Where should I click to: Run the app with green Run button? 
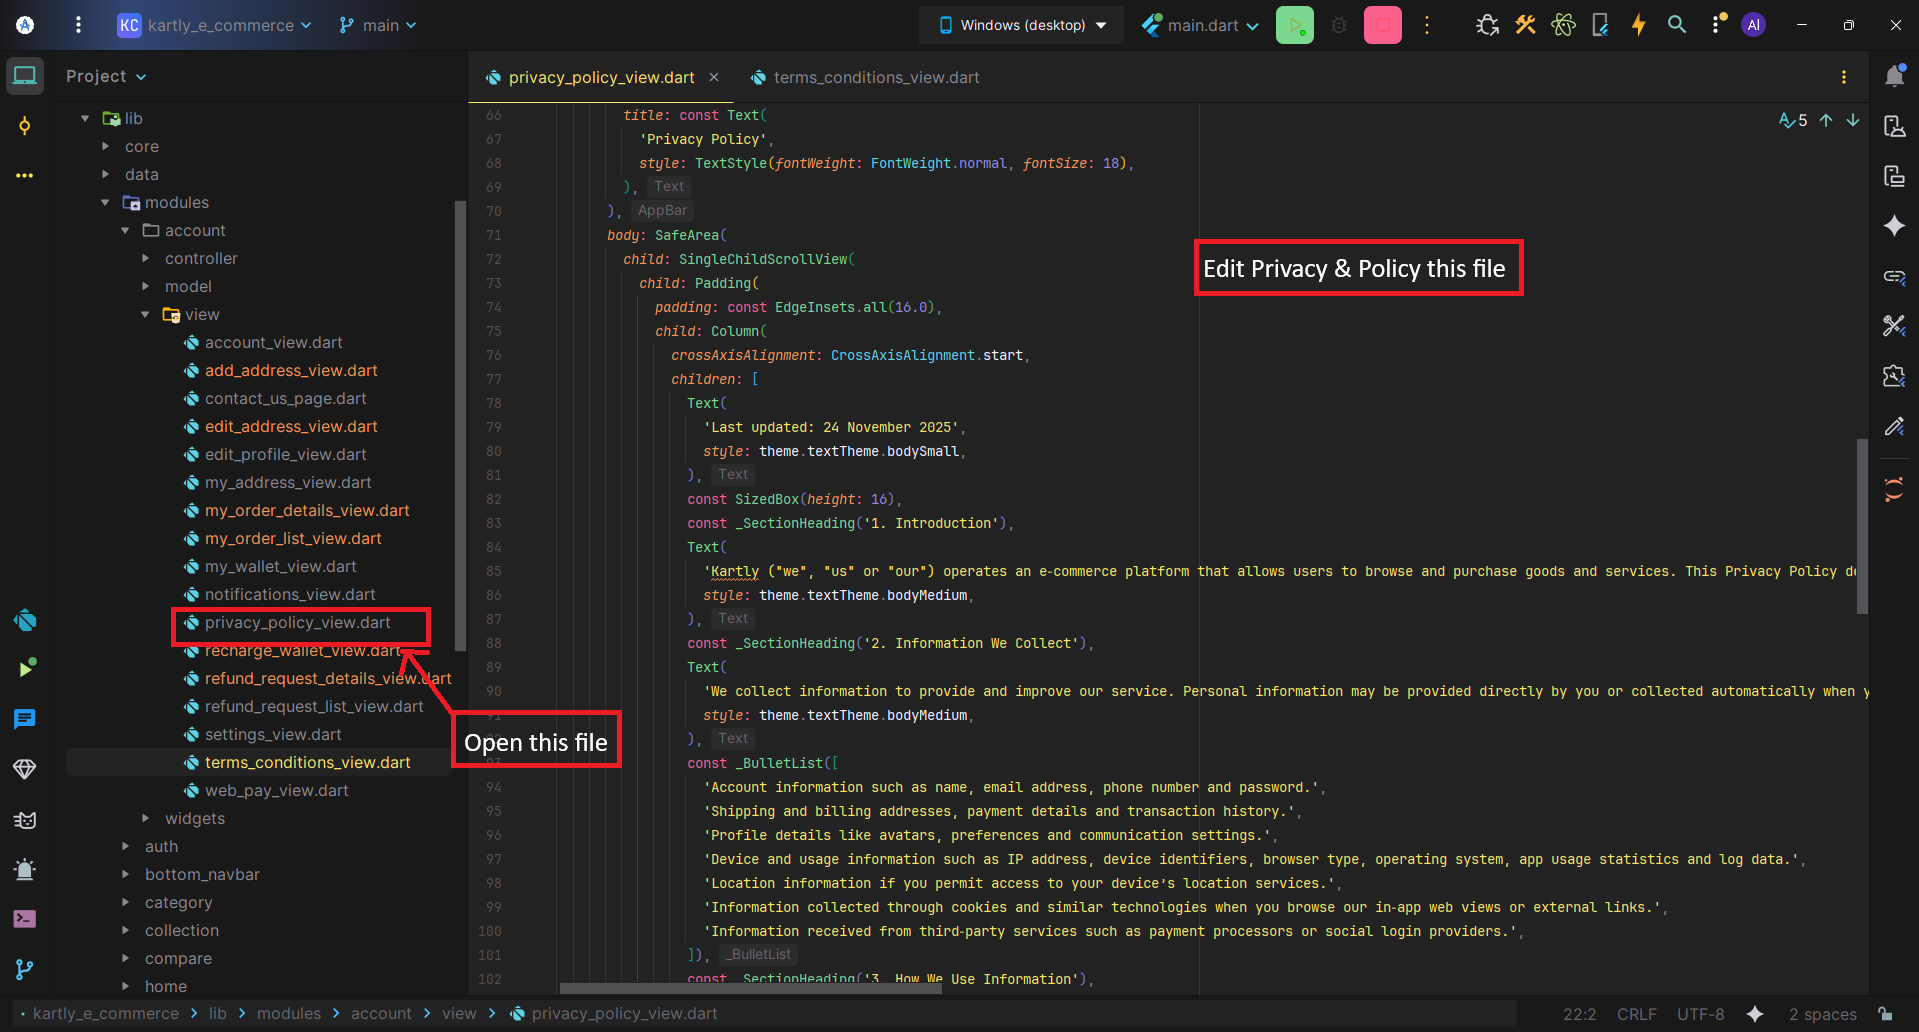1294,25
